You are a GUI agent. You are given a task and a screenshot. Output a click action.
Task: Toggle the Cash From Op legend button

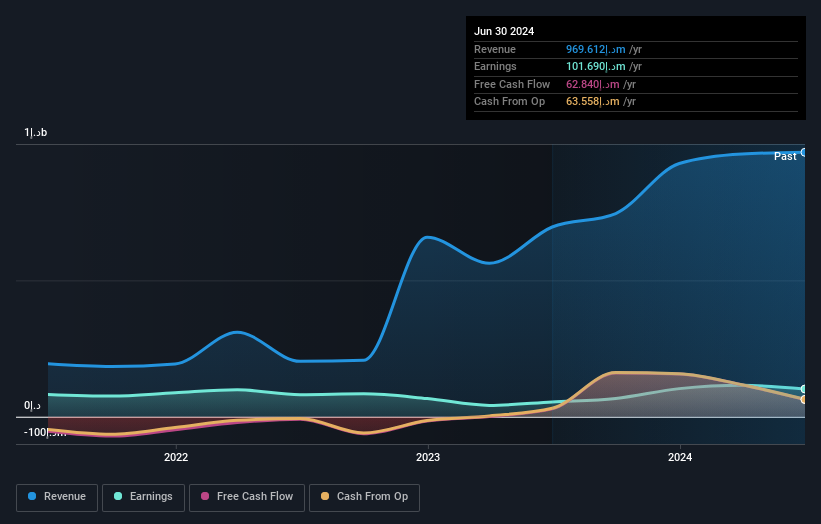pyautogui.click(x=364, y=497)
